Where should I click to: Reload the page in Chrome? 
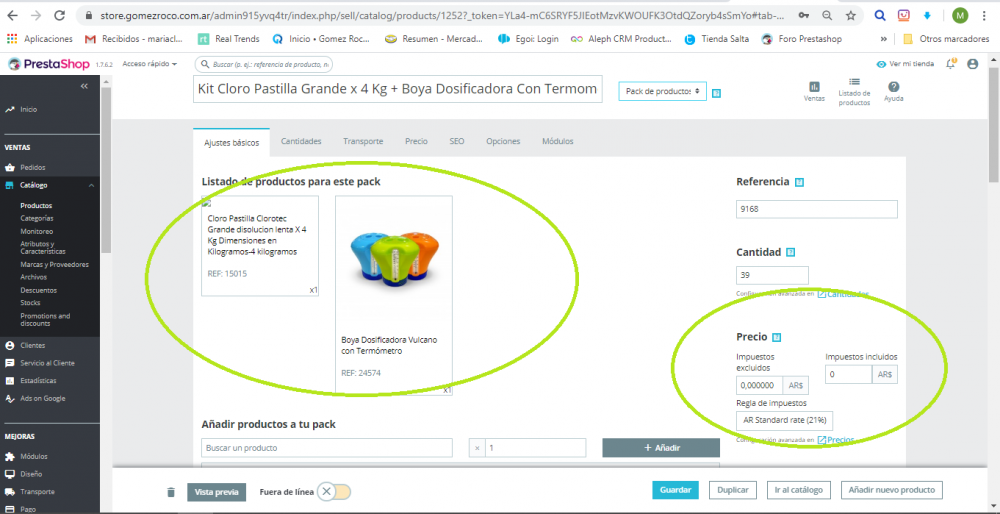pyautogui.click(x=59, y=15)
